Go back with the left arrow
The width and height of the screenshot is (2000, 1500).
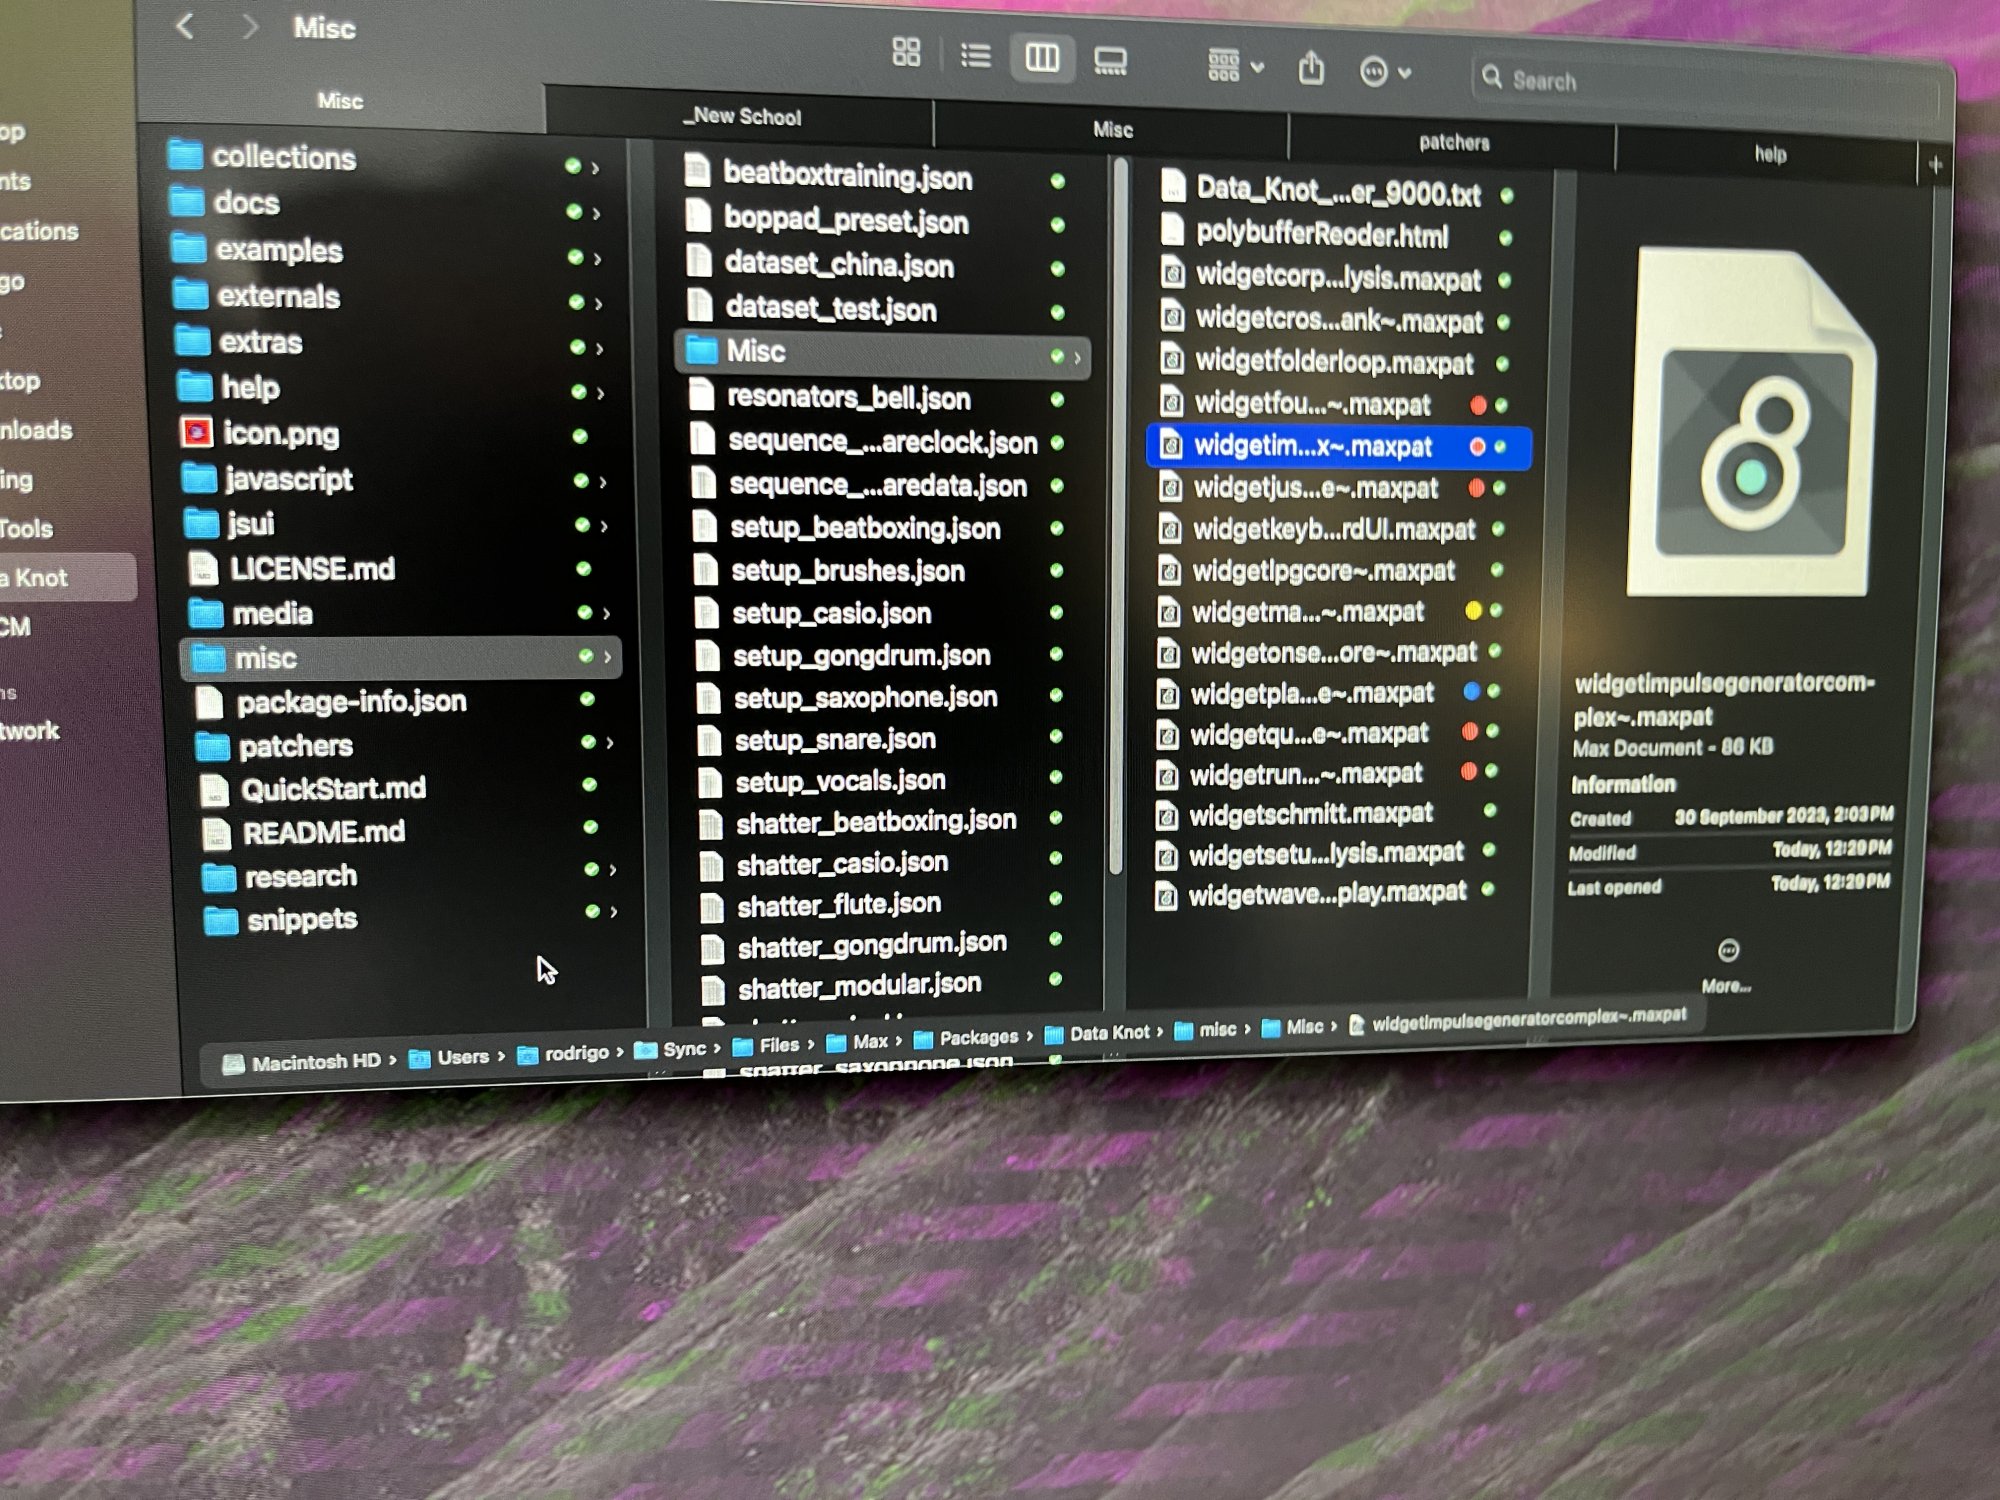pyautogui.click(x=185, y=25)
